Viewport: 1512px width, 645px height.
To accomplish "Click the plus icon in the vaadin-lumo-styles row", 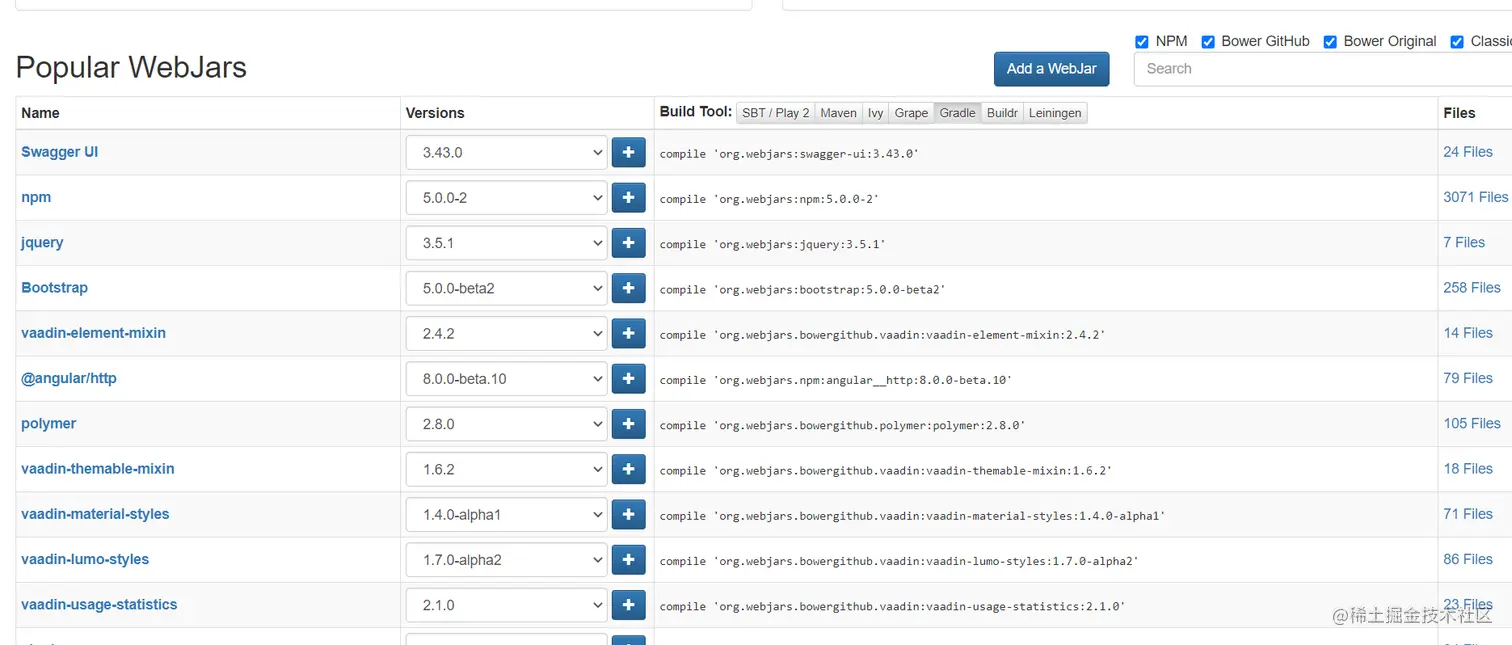I will coord(628,559).
